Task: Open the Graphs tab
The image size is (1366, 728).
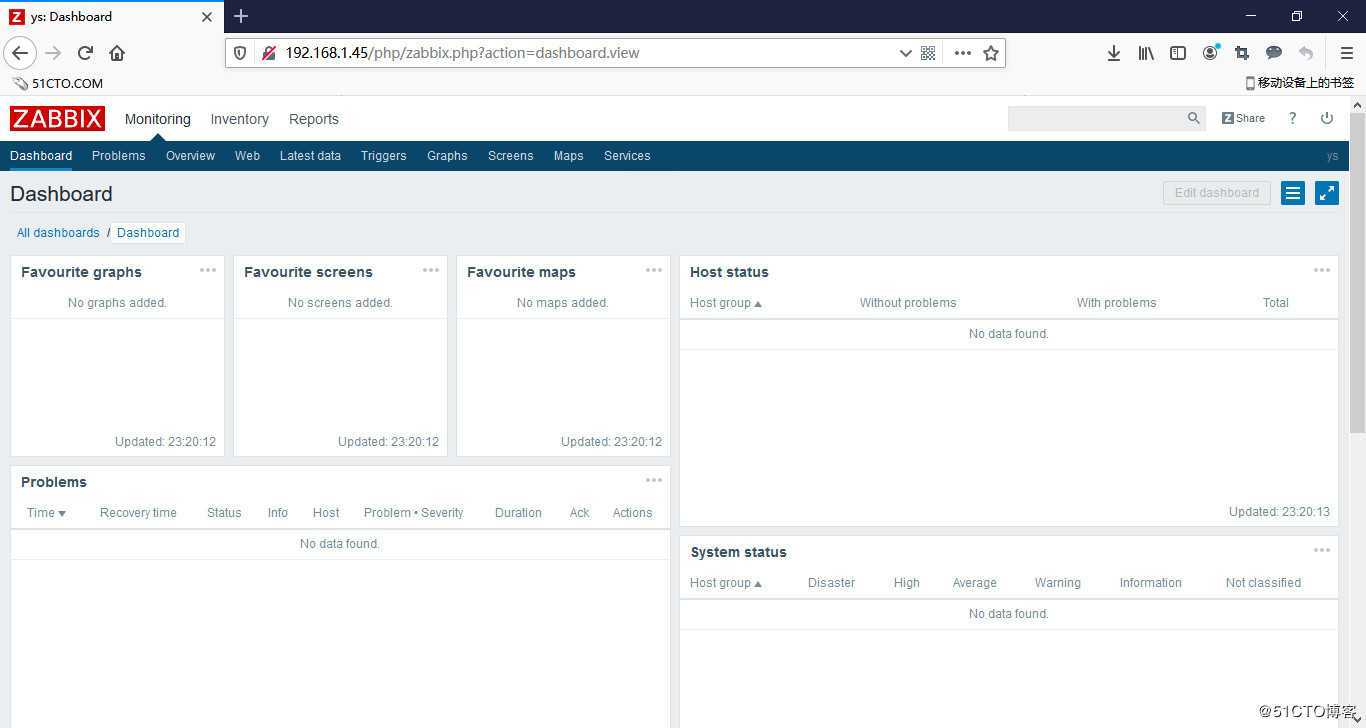Action: 447,156
